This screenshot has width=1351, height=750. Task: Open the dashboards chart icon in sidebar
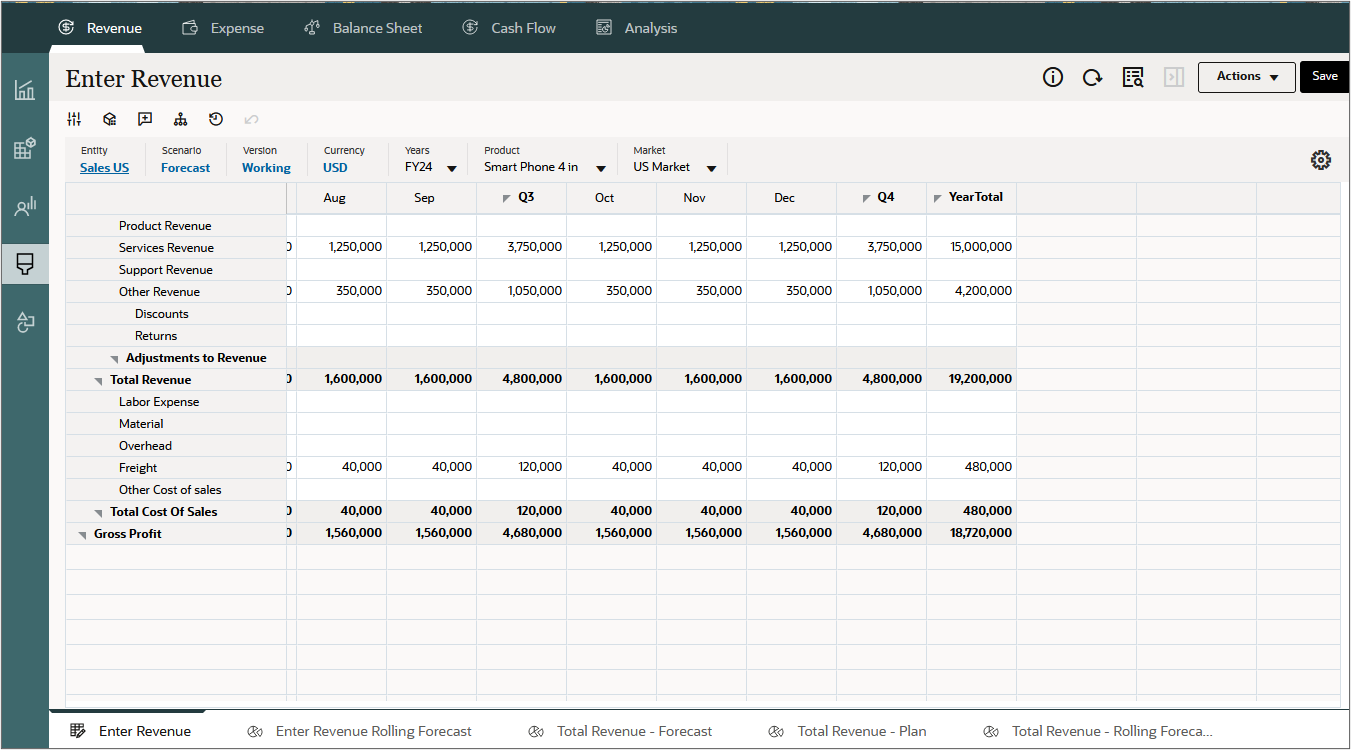coord(25,90)
